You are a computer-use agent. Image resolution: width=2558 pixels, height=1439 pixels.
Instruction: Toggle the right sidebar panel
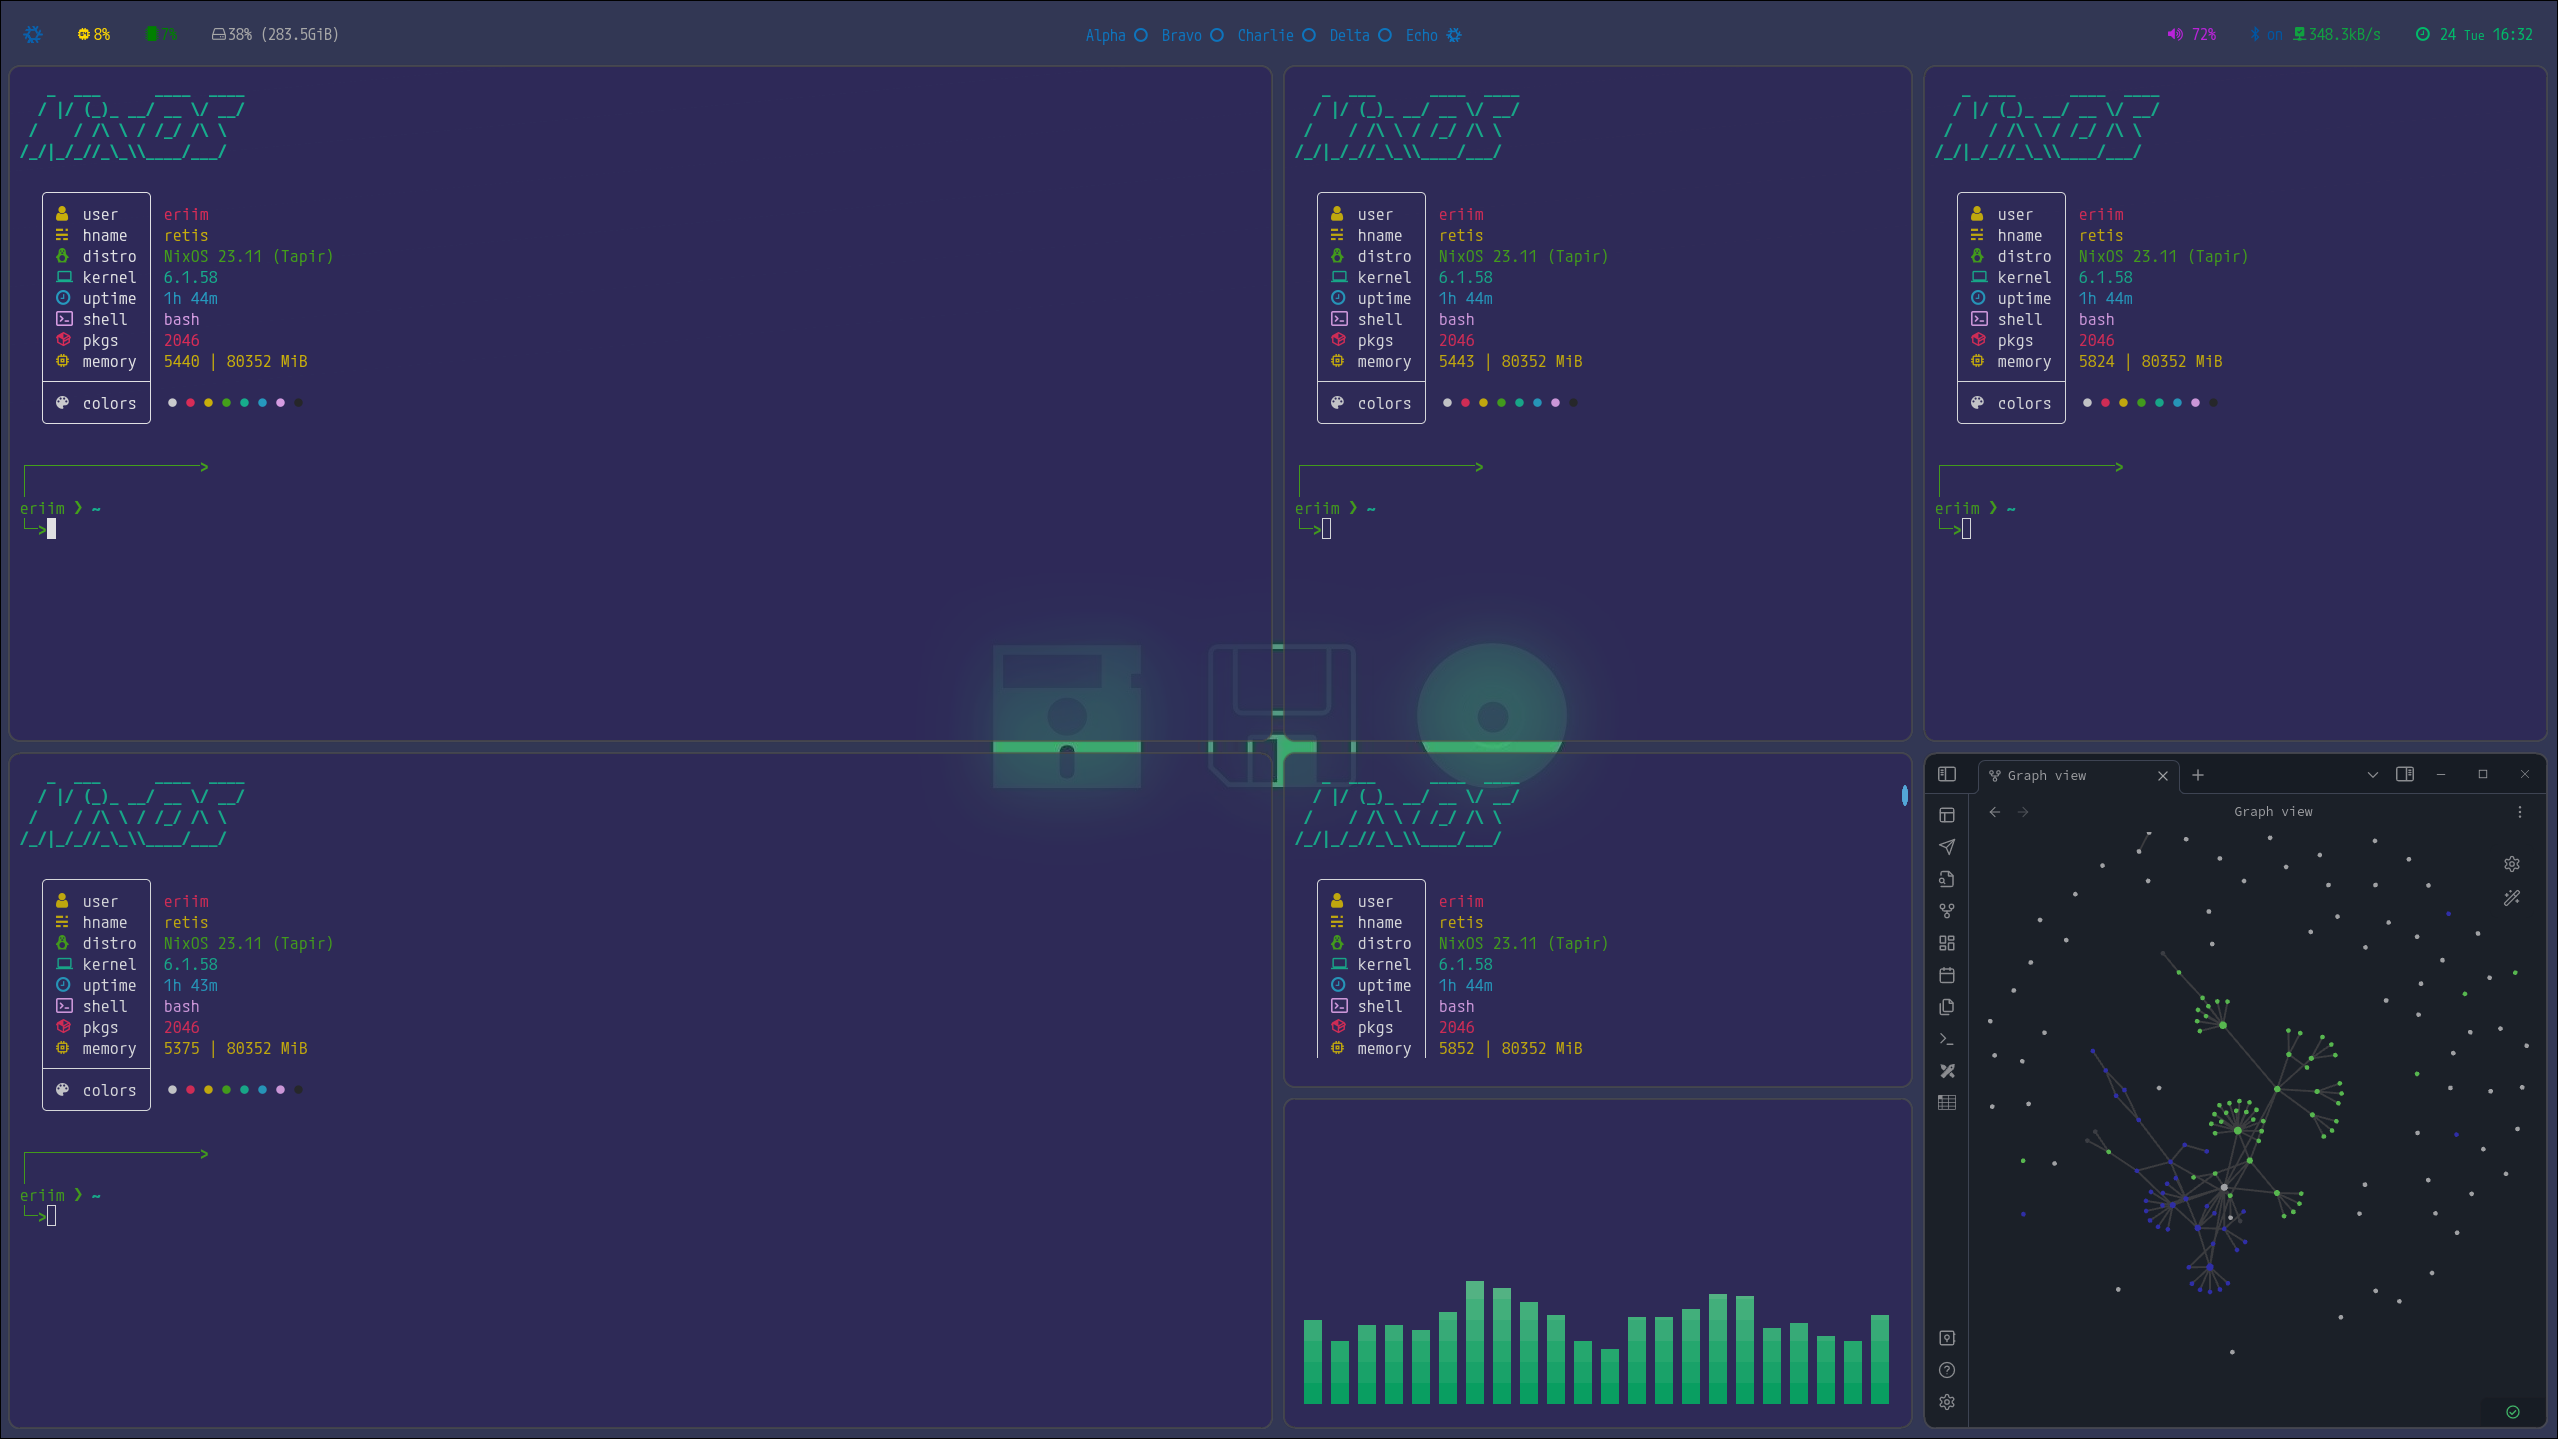pos(2405,774)
